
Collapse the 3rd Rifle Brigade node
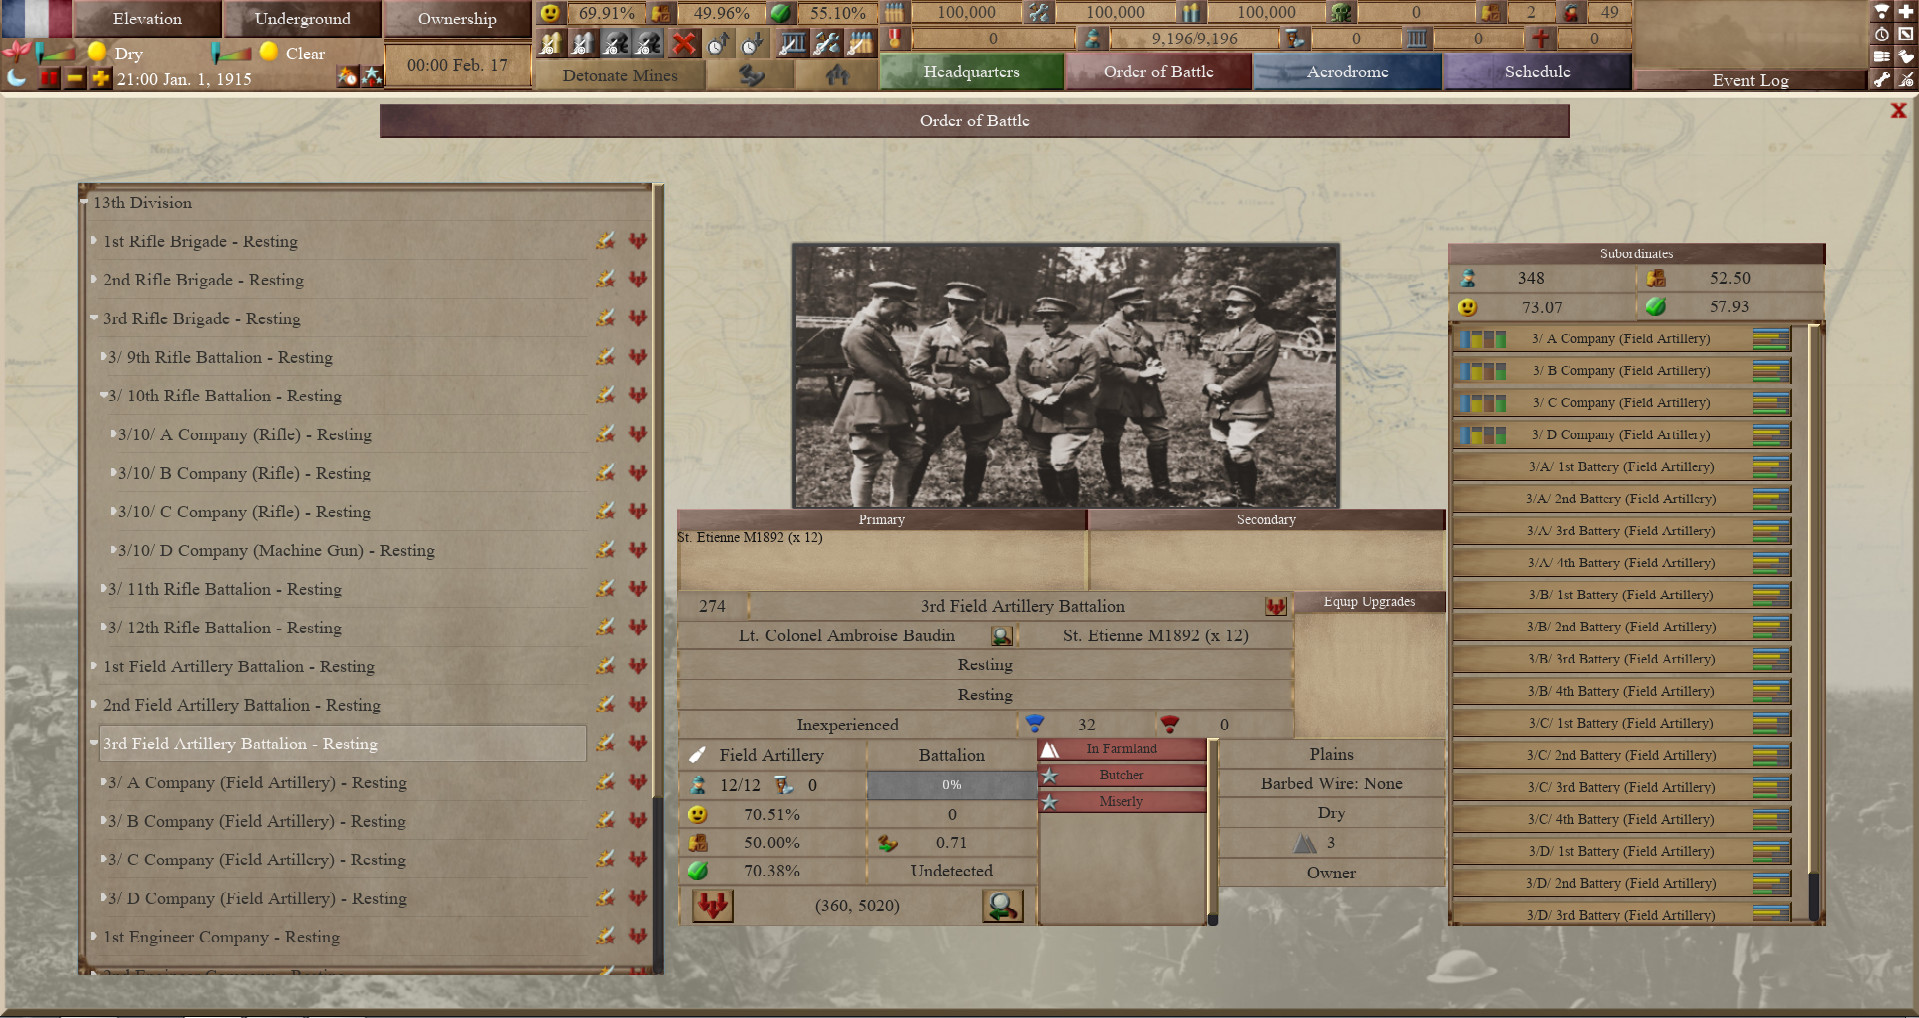pos(94,318)
